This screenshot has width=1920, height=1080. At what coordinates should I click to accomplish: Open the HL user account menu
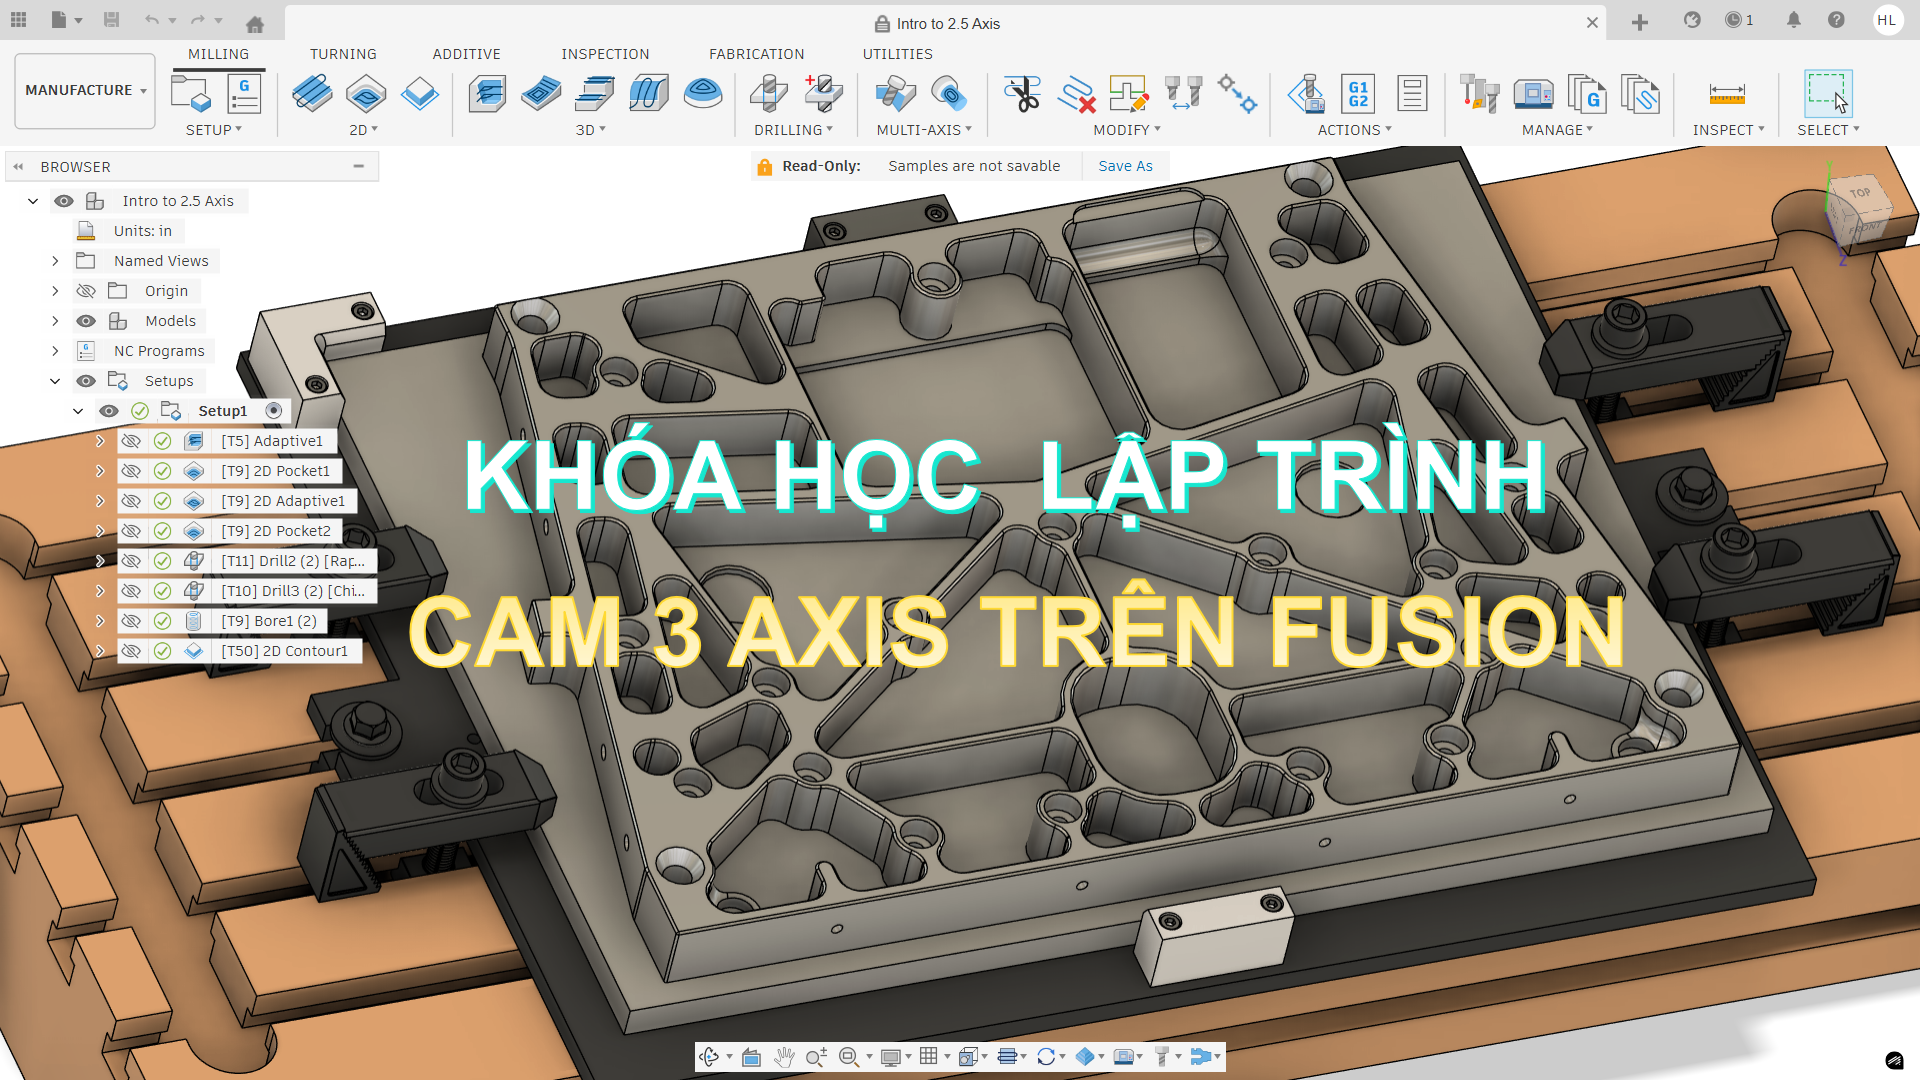point(1887,20)
